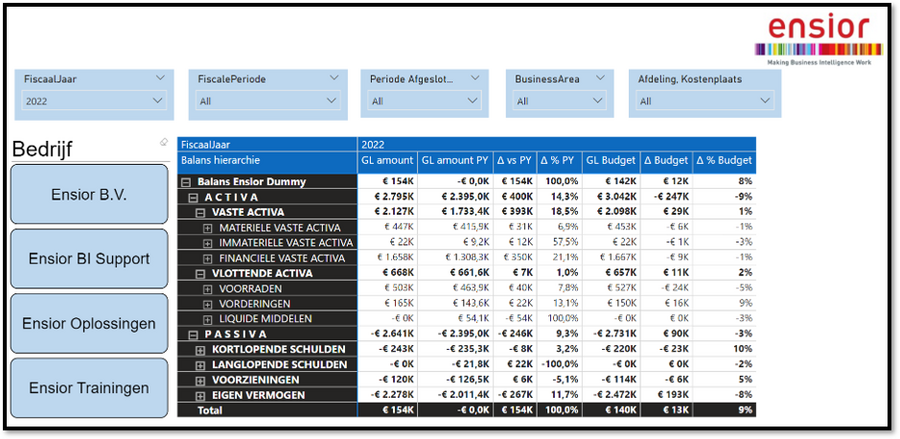Open the BusinessArea All dropdown
Image resolution: width=900 pixels, height=439 pixels.
[x=560, y=101]
